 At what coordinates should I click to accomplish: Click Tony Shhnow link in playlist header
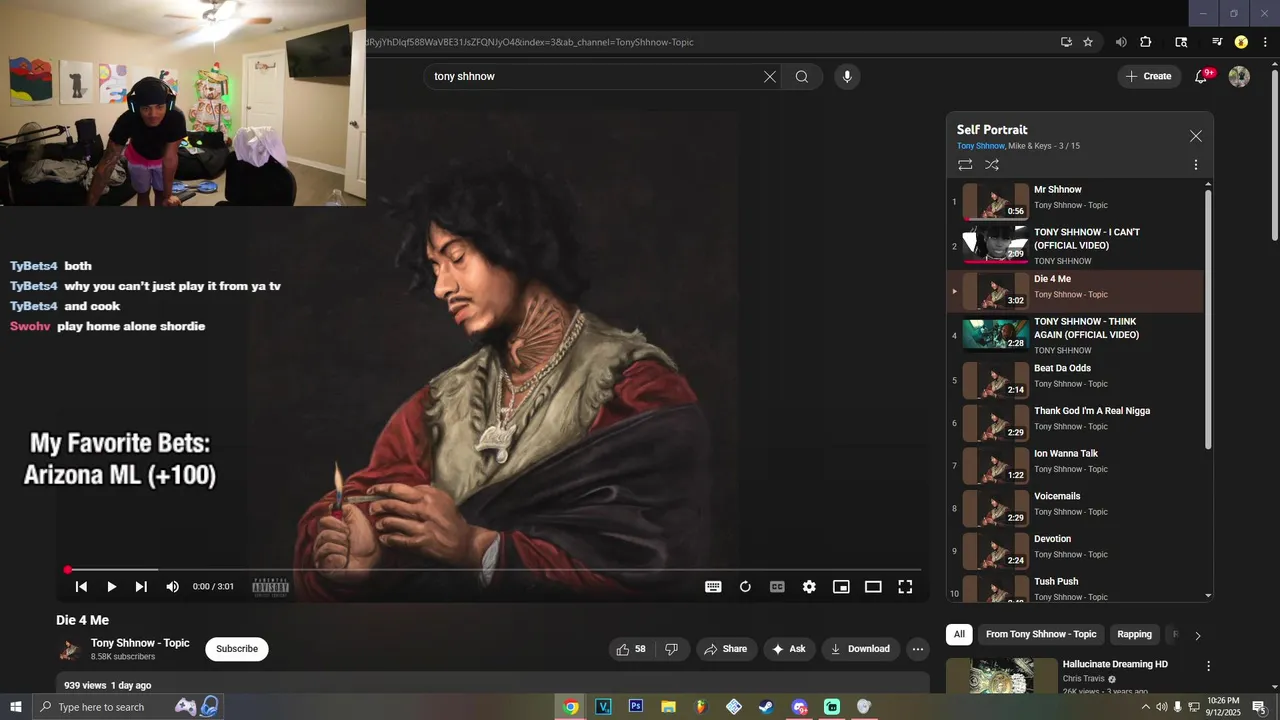(x=980, y=146)
